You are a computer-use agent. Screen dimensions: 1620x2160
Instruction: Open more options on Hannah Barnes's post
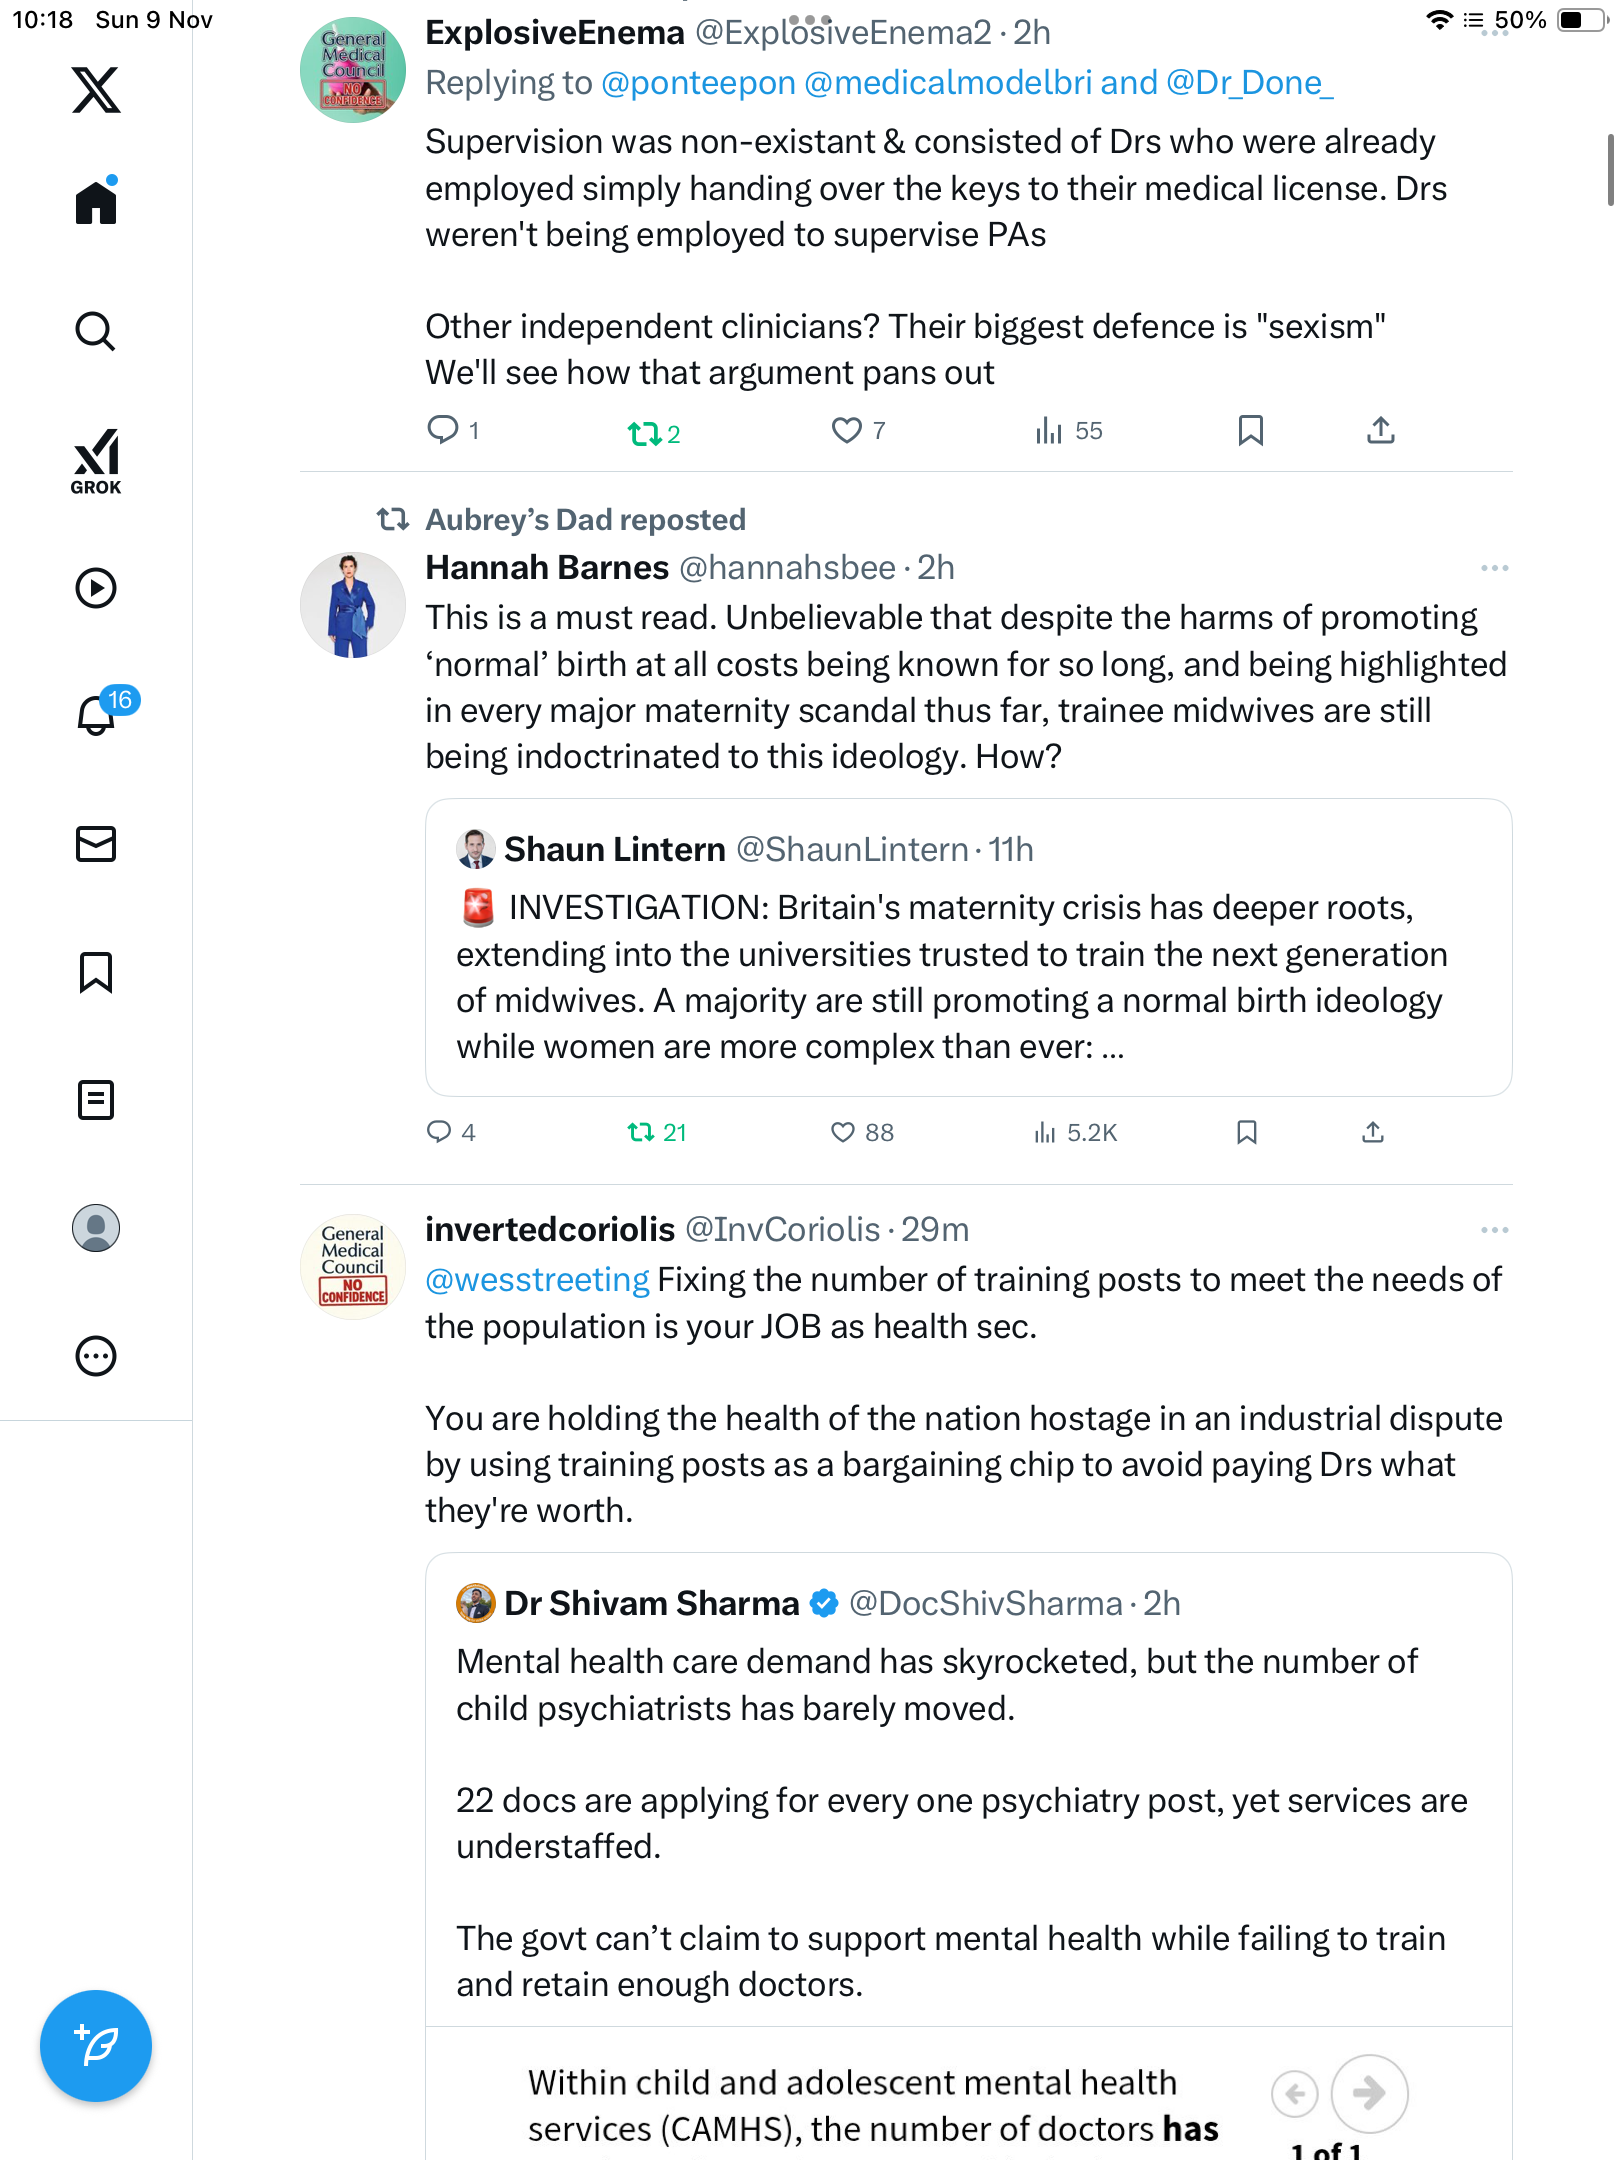(1494, 568)
